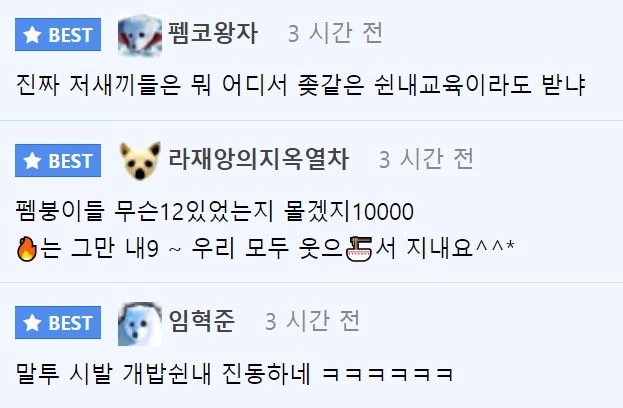Click the fire emoji in second comment
This screenshot has width=623, height=408.
[27, 249]
